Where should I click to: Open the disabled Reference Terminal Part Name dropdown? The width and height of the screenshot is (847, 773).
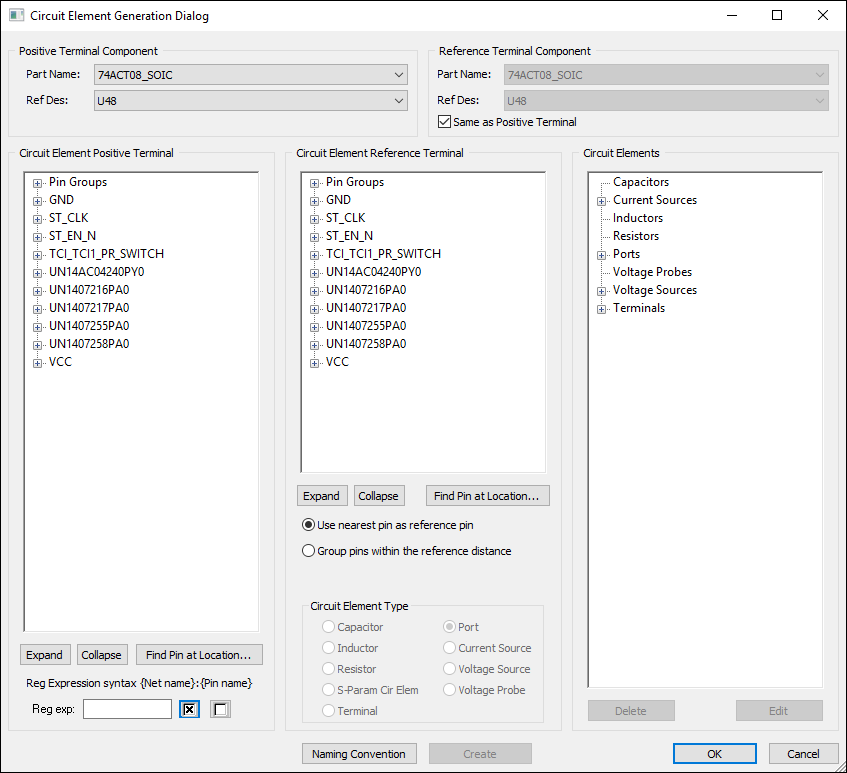819,74
